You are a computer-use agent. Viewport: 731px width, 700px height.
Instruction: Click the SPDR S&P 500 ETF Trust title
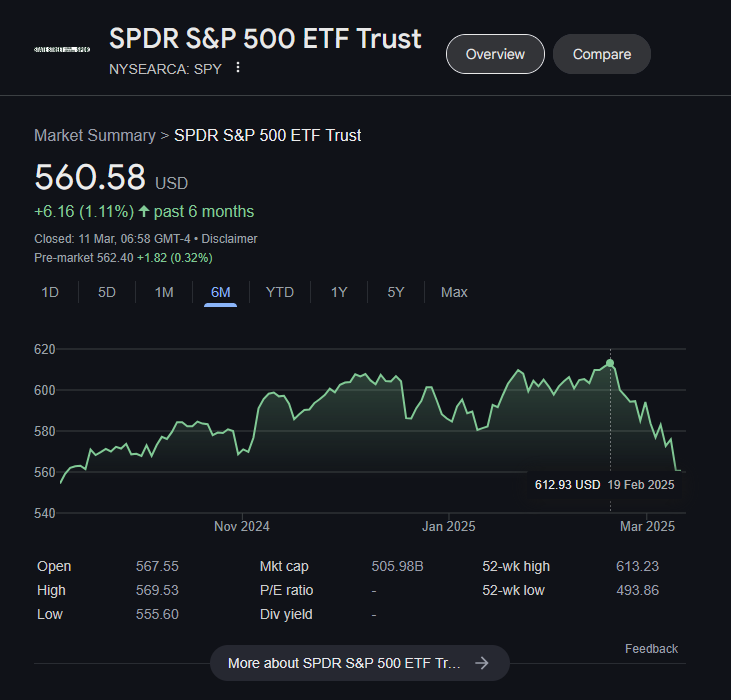[x=265, y=38]
